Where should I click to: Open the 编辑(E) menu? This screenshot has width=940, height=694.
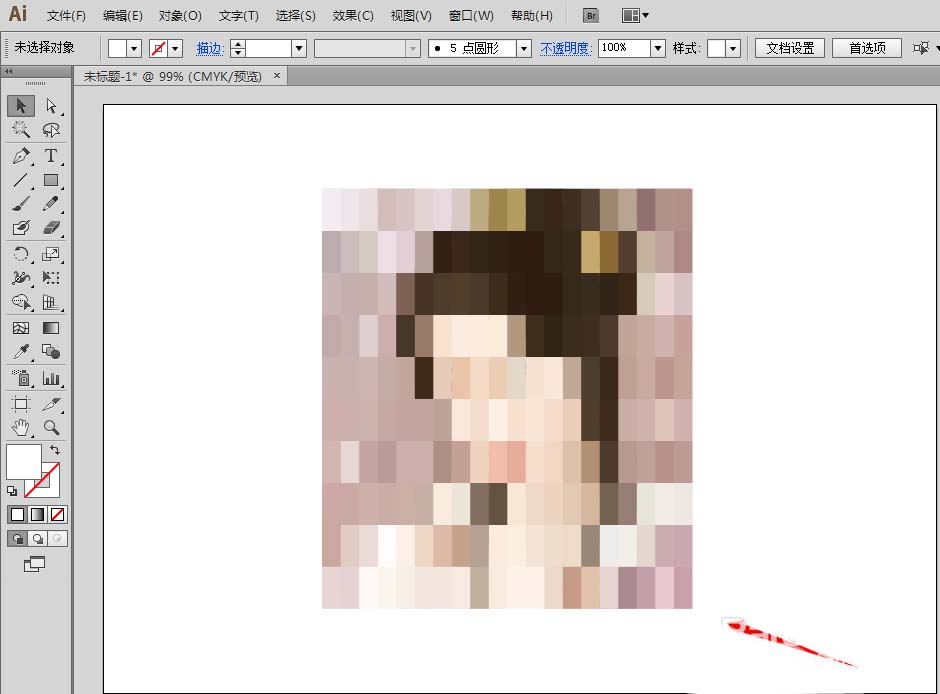pos(122,16)
